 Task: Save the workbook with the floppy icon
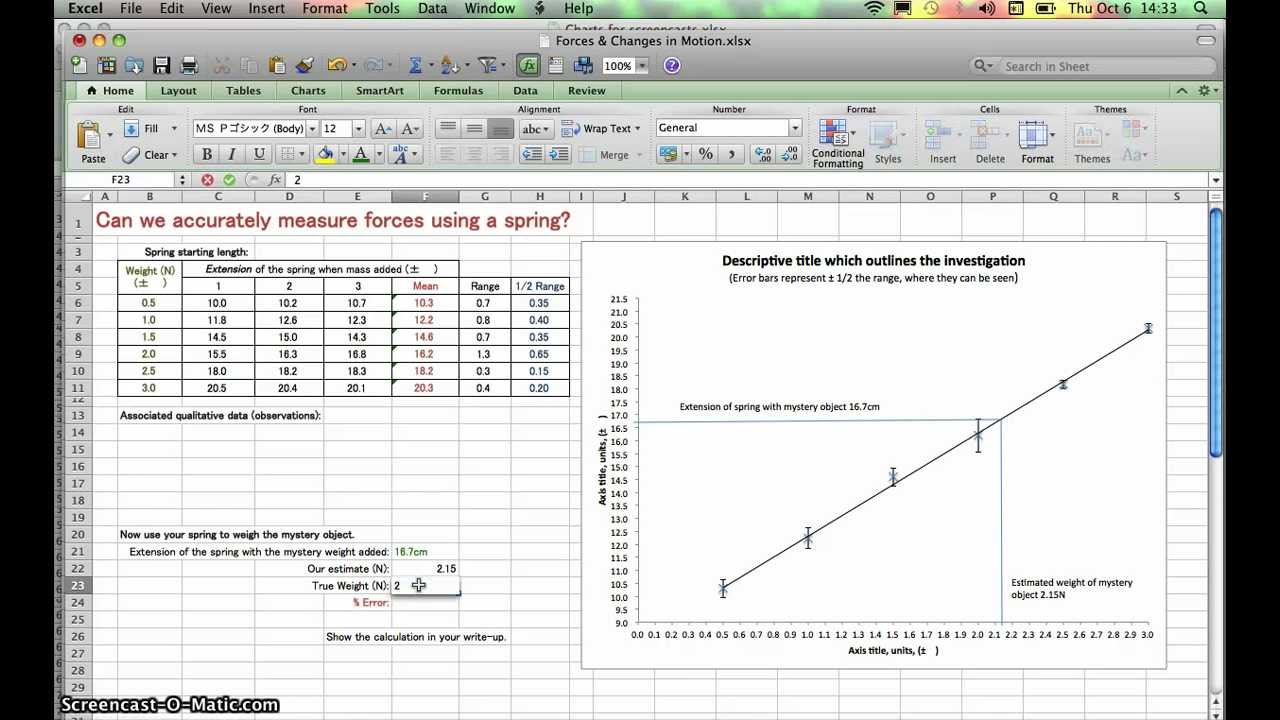coord(161,66)
